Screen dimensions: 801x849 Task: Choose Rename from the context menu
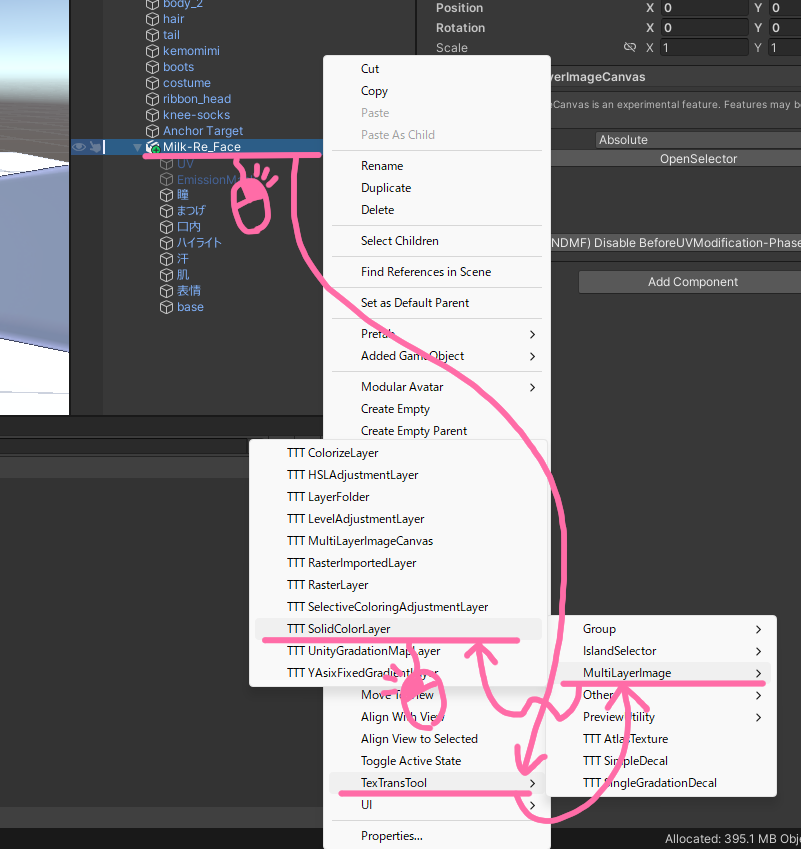point(383,165)
